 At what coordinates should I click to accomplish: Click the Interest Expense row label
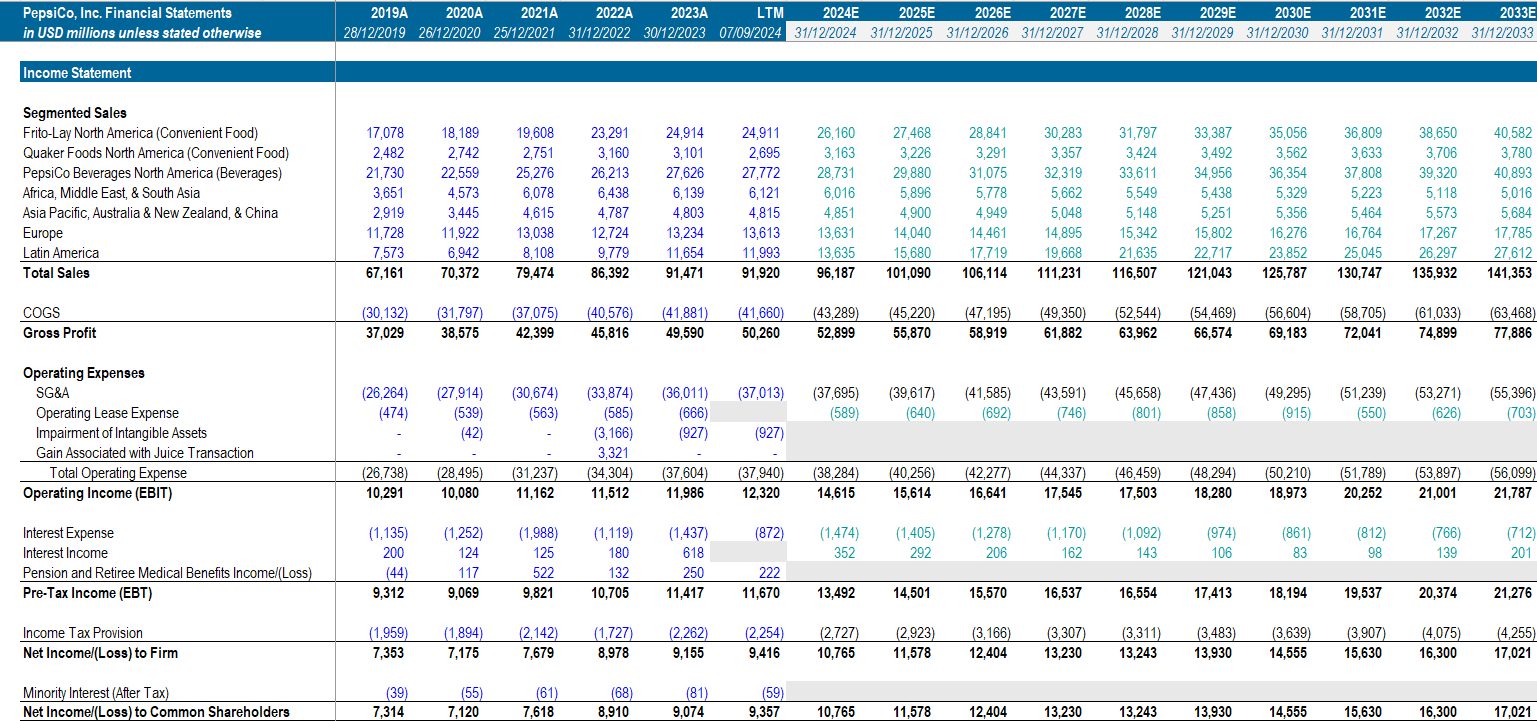point(68,533)
